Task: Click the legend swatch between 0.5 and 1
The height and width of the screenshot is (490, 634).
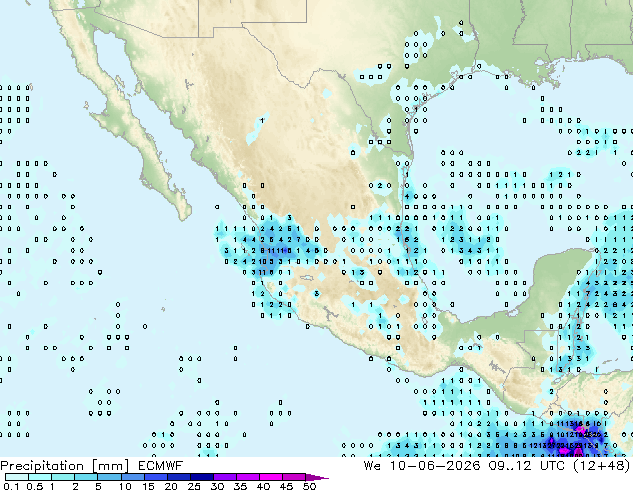Action: click(x=40, y=477)
